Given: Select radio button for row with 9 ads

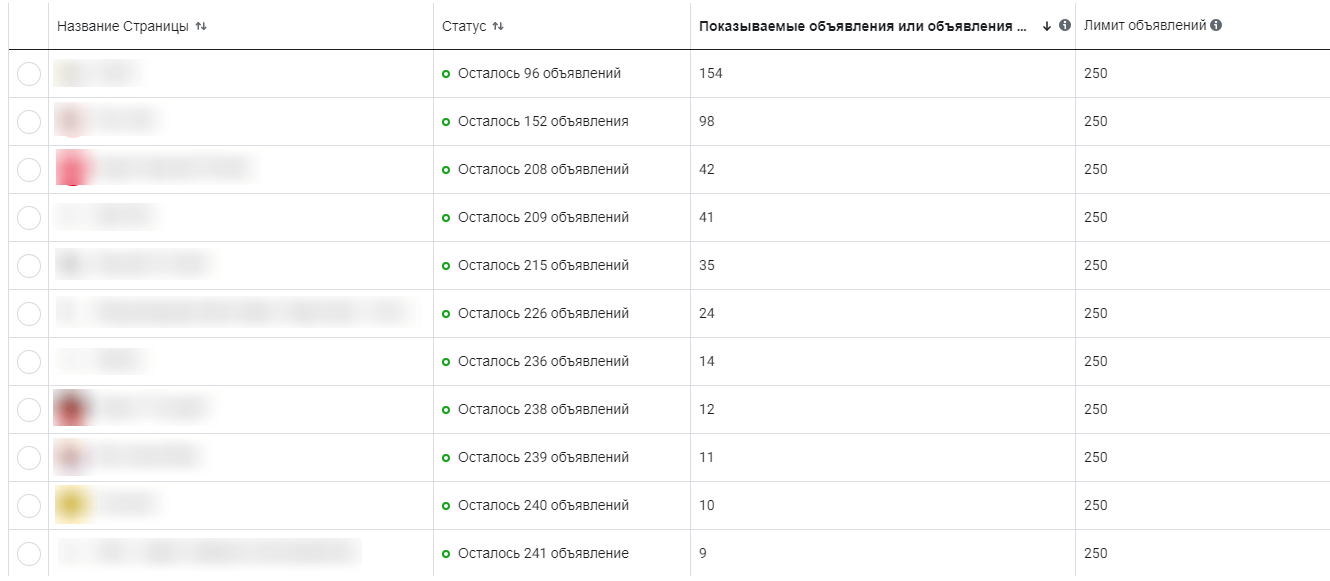Looking at the screenshot, I should (29, 554).
